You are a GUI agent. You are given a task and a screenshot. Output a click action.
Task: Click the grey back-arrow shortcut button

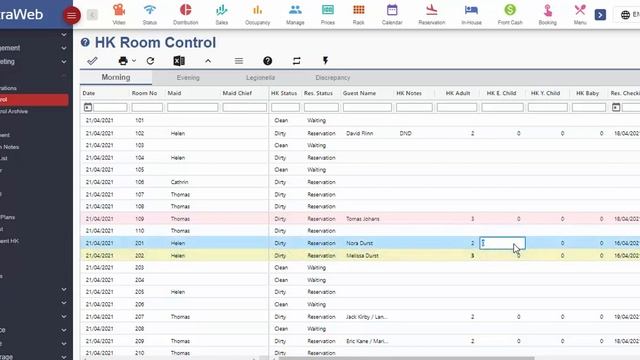pos(92,15)
